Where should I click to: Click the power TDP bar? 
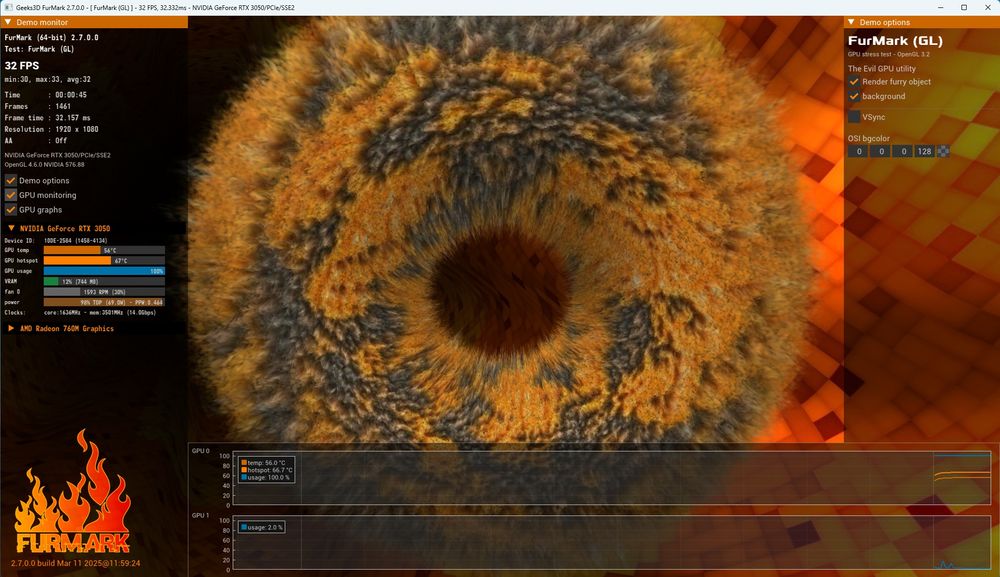pos(104,302)
